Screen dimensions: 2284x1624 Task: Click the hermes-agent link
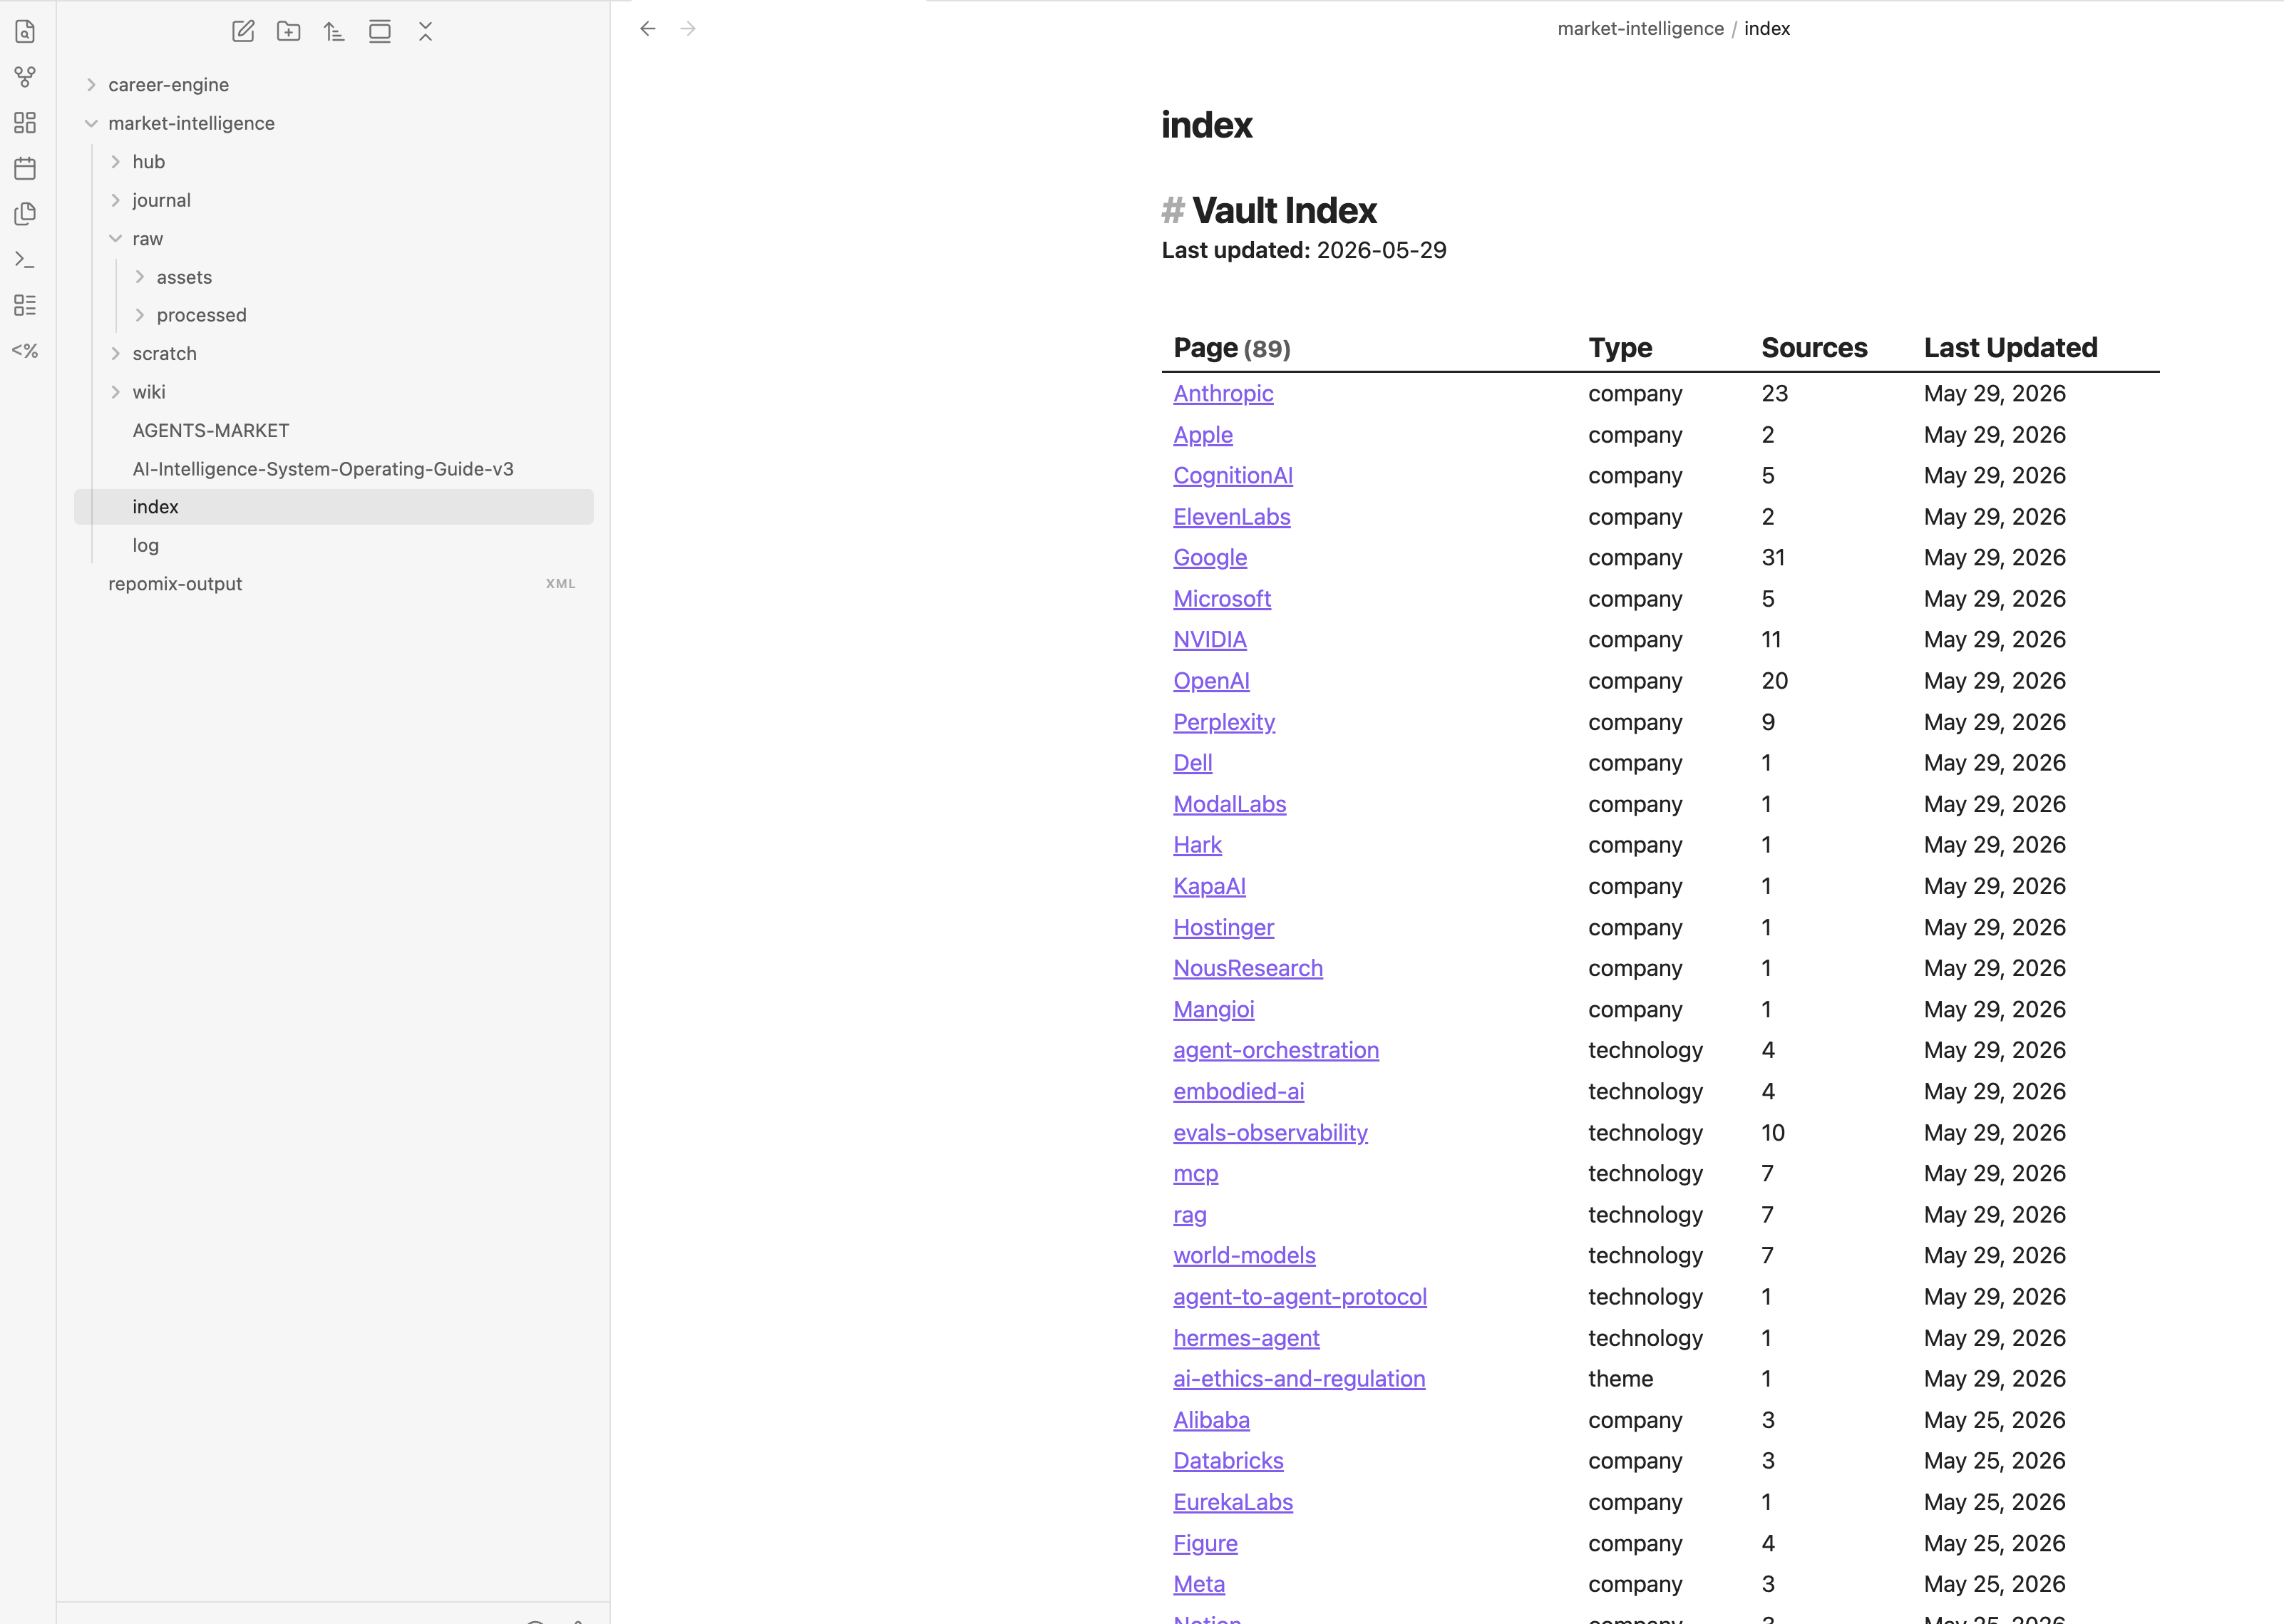tap(1246, 1338)
